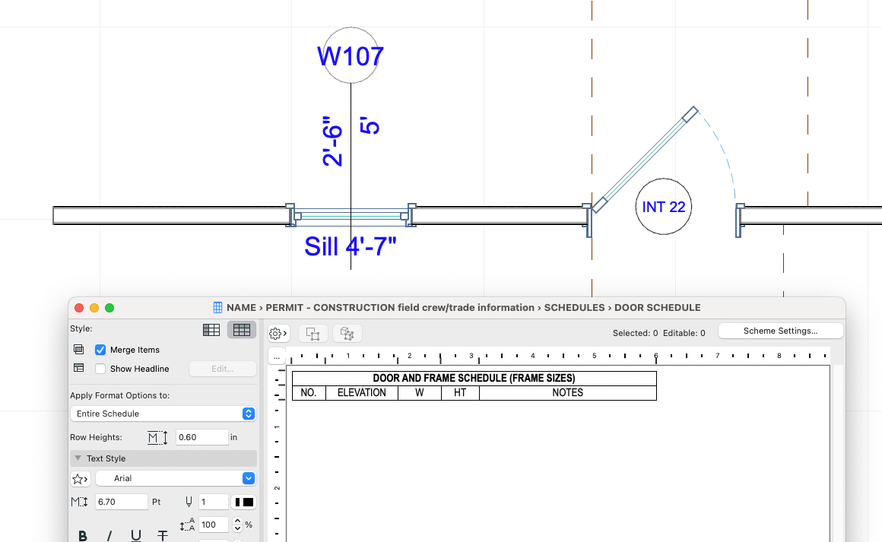Click the DOOR AND FRAME SCHEDULE title cell

(x=474, y=378)
